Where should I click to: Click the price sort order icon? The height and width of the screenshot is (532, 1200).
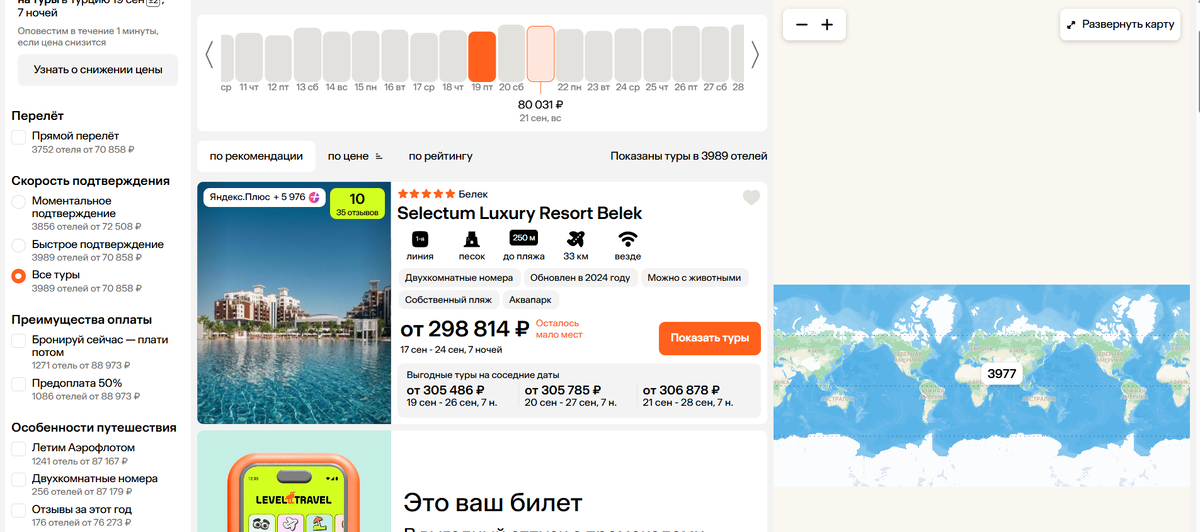379,156
